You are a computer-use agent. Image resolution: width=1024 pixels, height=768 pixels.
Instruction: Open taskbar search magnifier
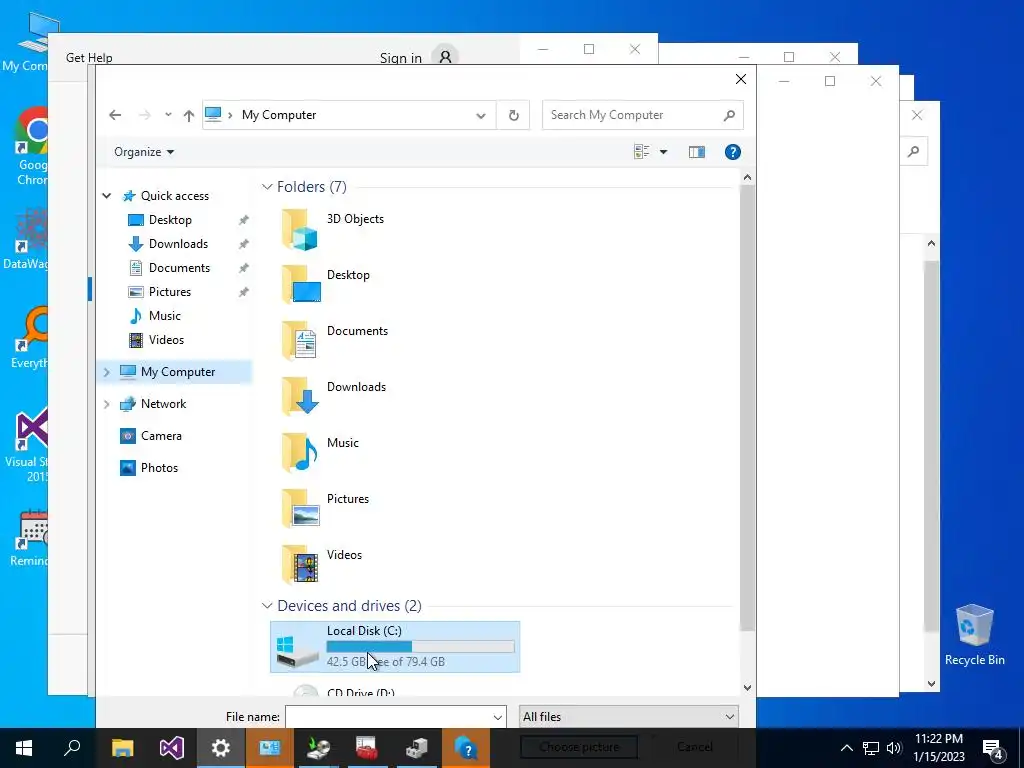point(72,748)
